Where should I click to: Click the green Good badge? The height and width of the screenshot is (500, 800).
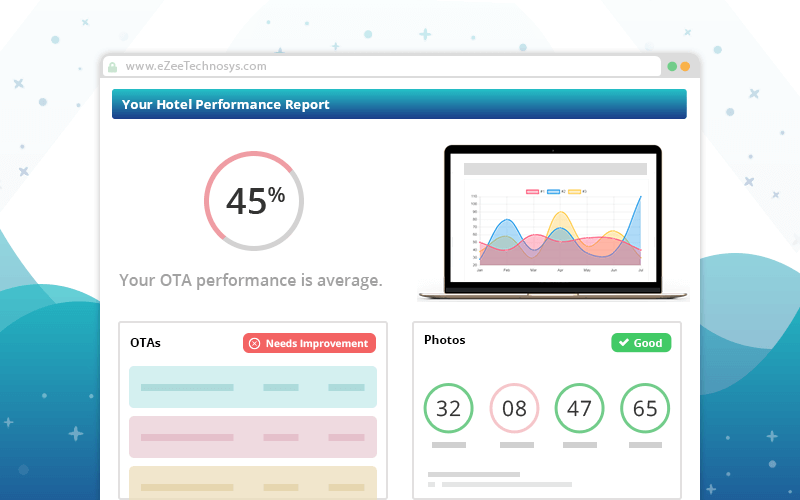pos(641,343)
